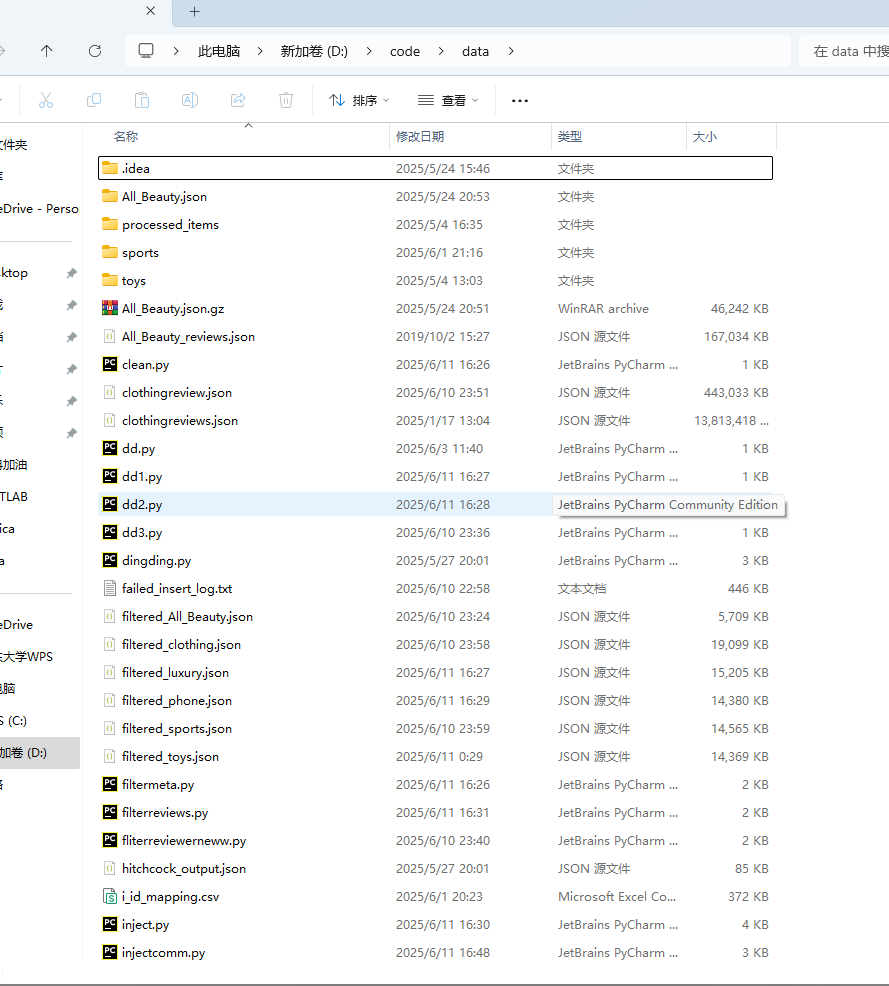Click the Refresh icon
The width and height of the screenshot is (889, 986).
[95, 51]
